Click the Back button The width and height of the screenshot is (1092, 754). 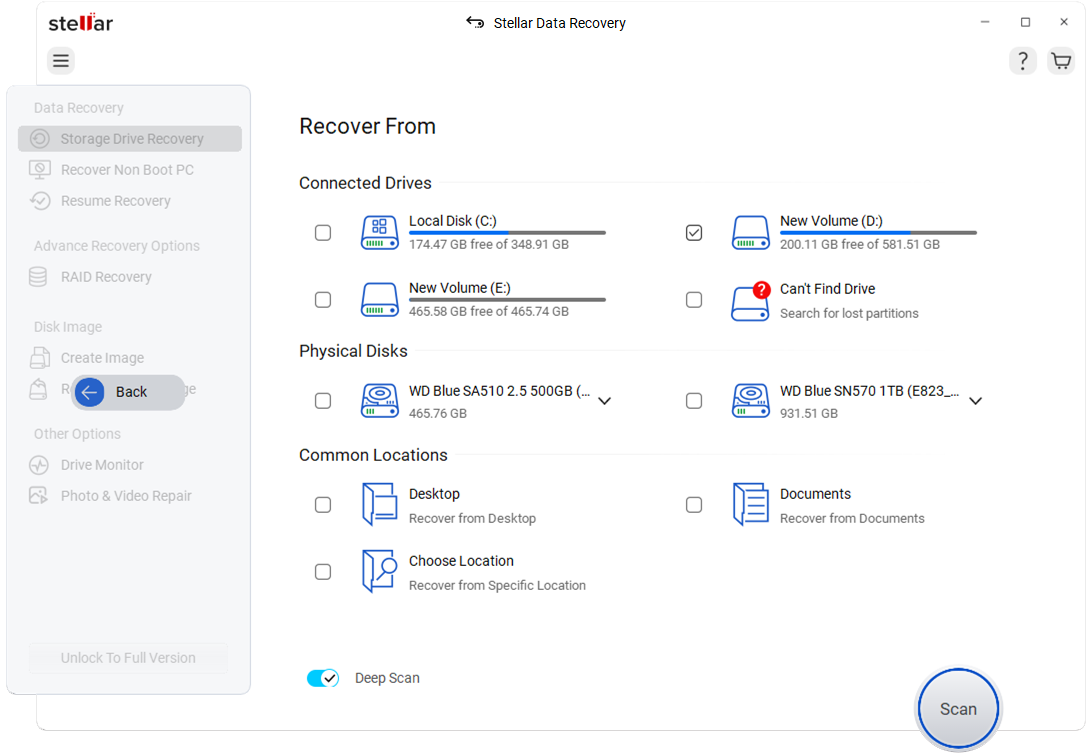pyautogui.click(x=128, y=392)
